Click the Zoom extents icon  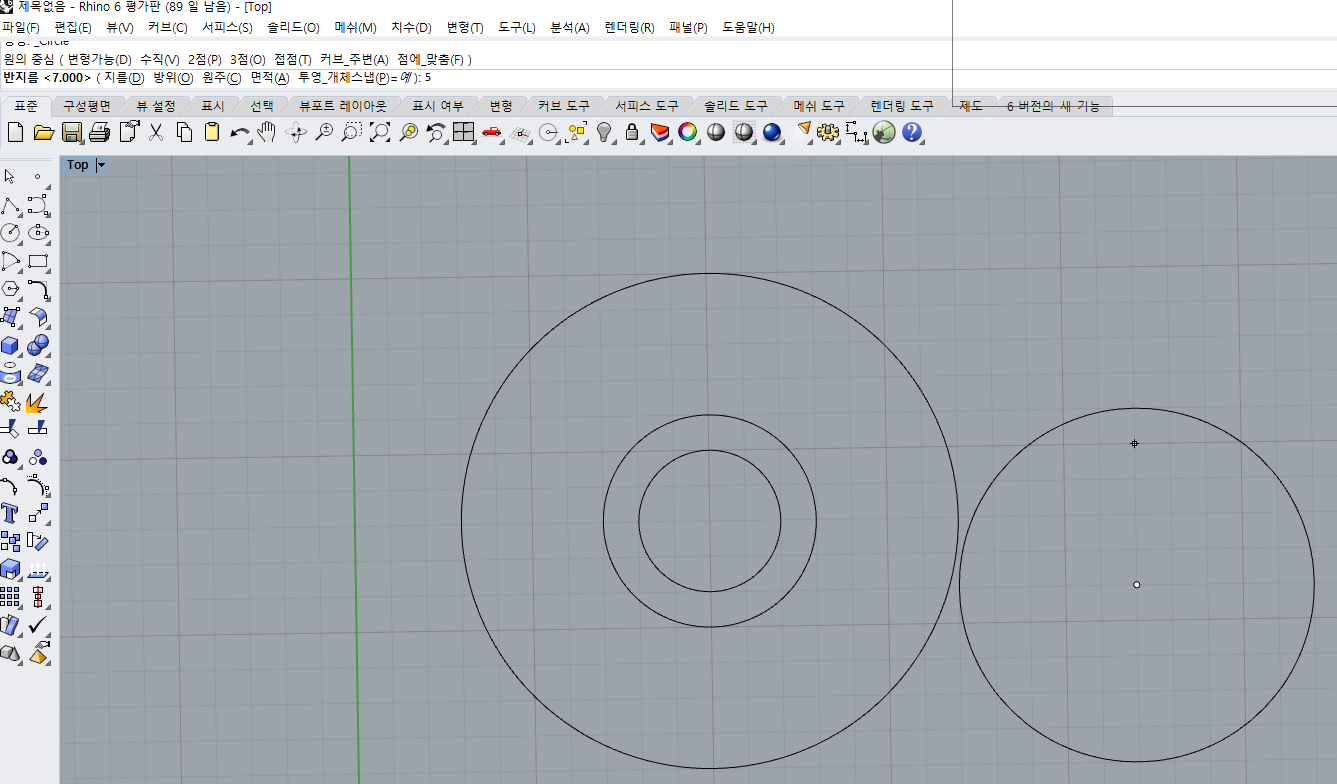[380, 132]
